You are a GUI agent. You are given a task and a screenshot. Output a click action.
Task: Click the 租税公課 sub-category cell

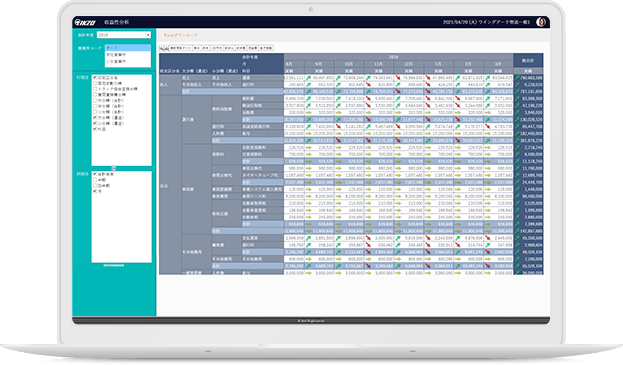(226, 214)
